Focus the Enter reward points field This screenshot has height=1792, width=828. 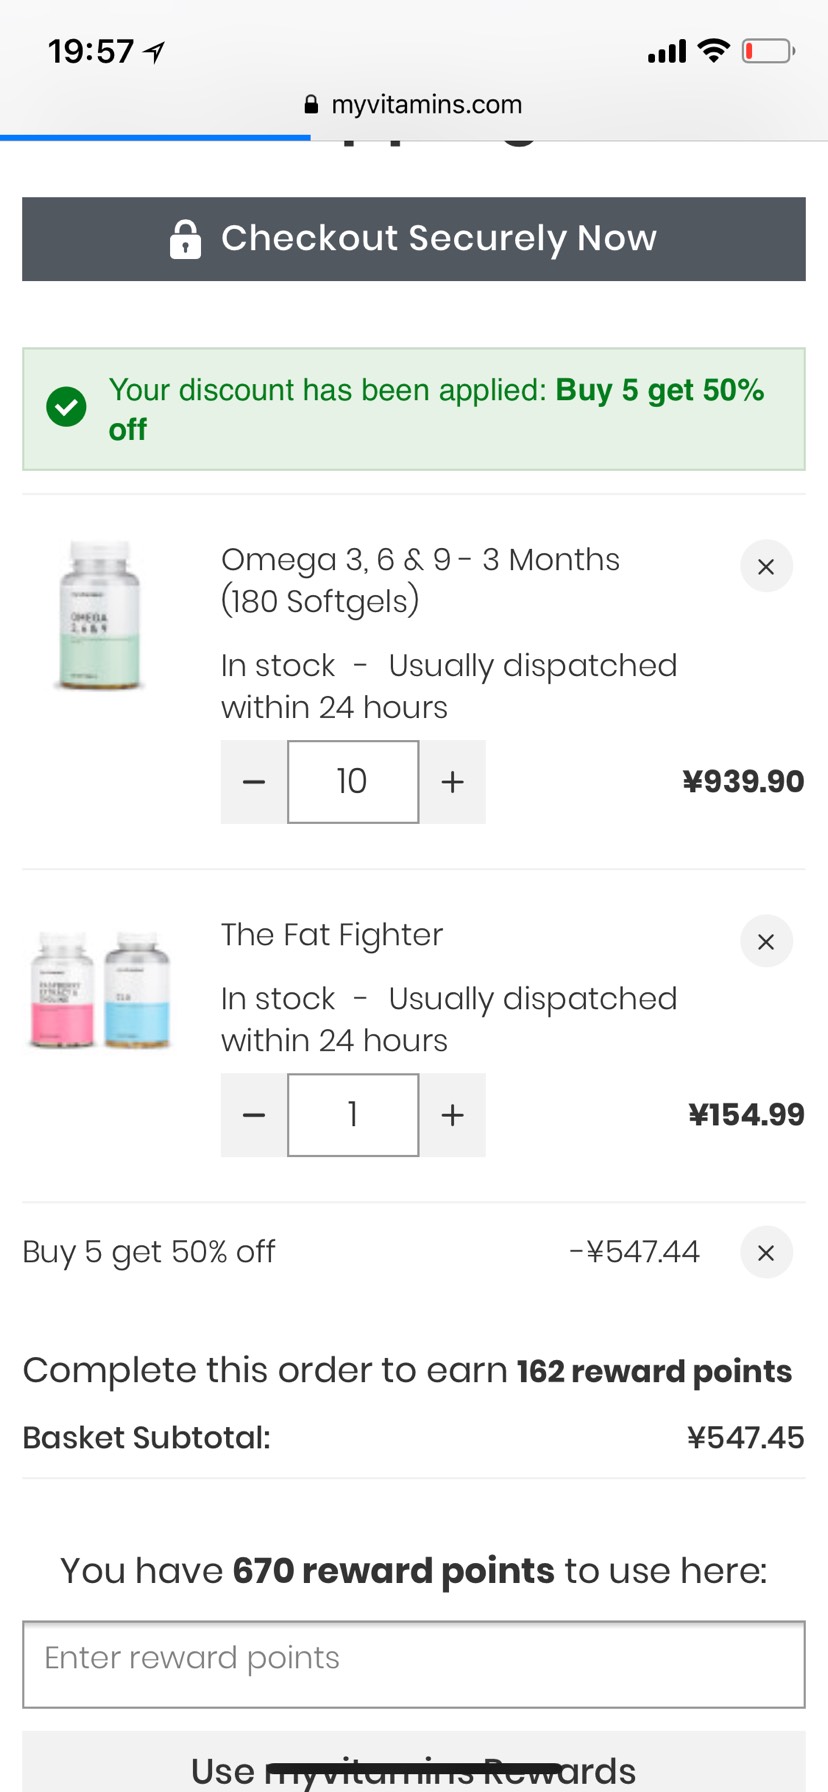tap(414, 1664)
